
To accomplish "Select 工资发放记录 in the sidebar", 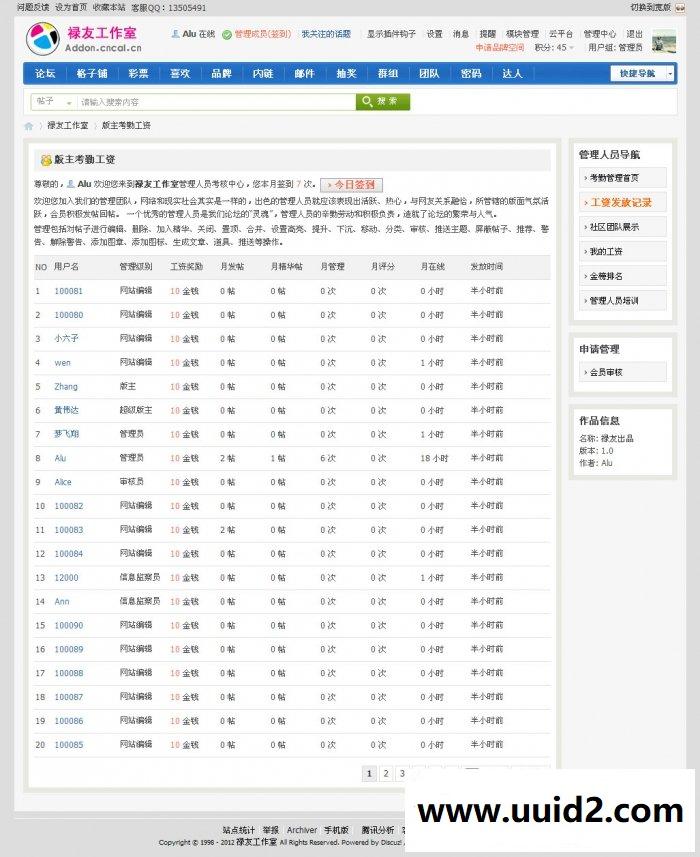I will [x=622, y=203].
